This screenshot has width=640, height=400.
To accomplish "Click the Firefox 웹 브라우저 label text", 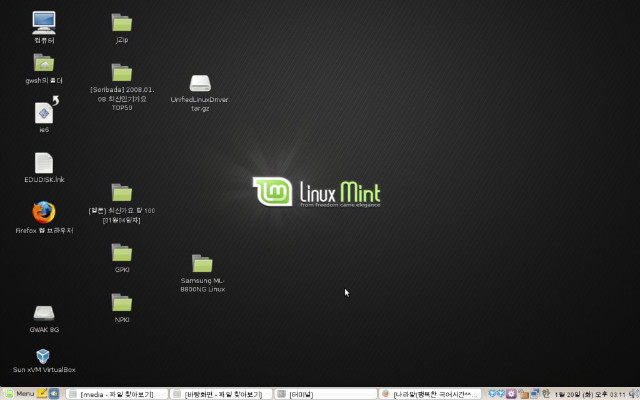I will pyautogui.click(x=44, y=231).
